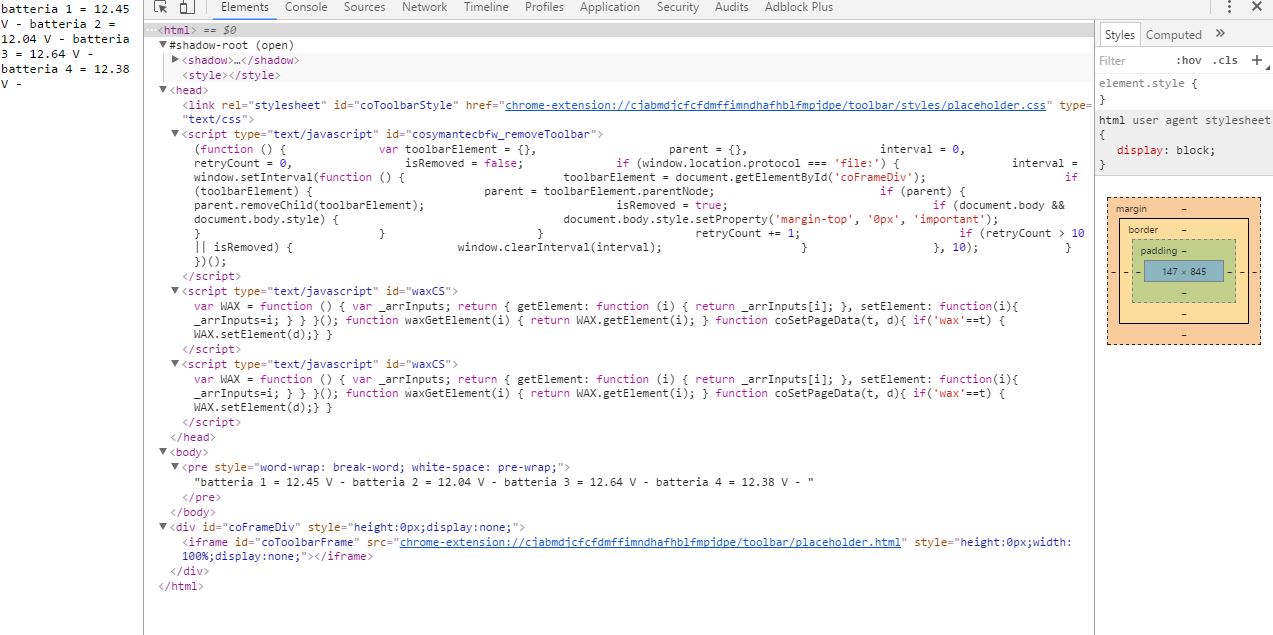Toggle the :hov element state panel
Screen dimensions: 1273x635
(x=1189, y=60)
